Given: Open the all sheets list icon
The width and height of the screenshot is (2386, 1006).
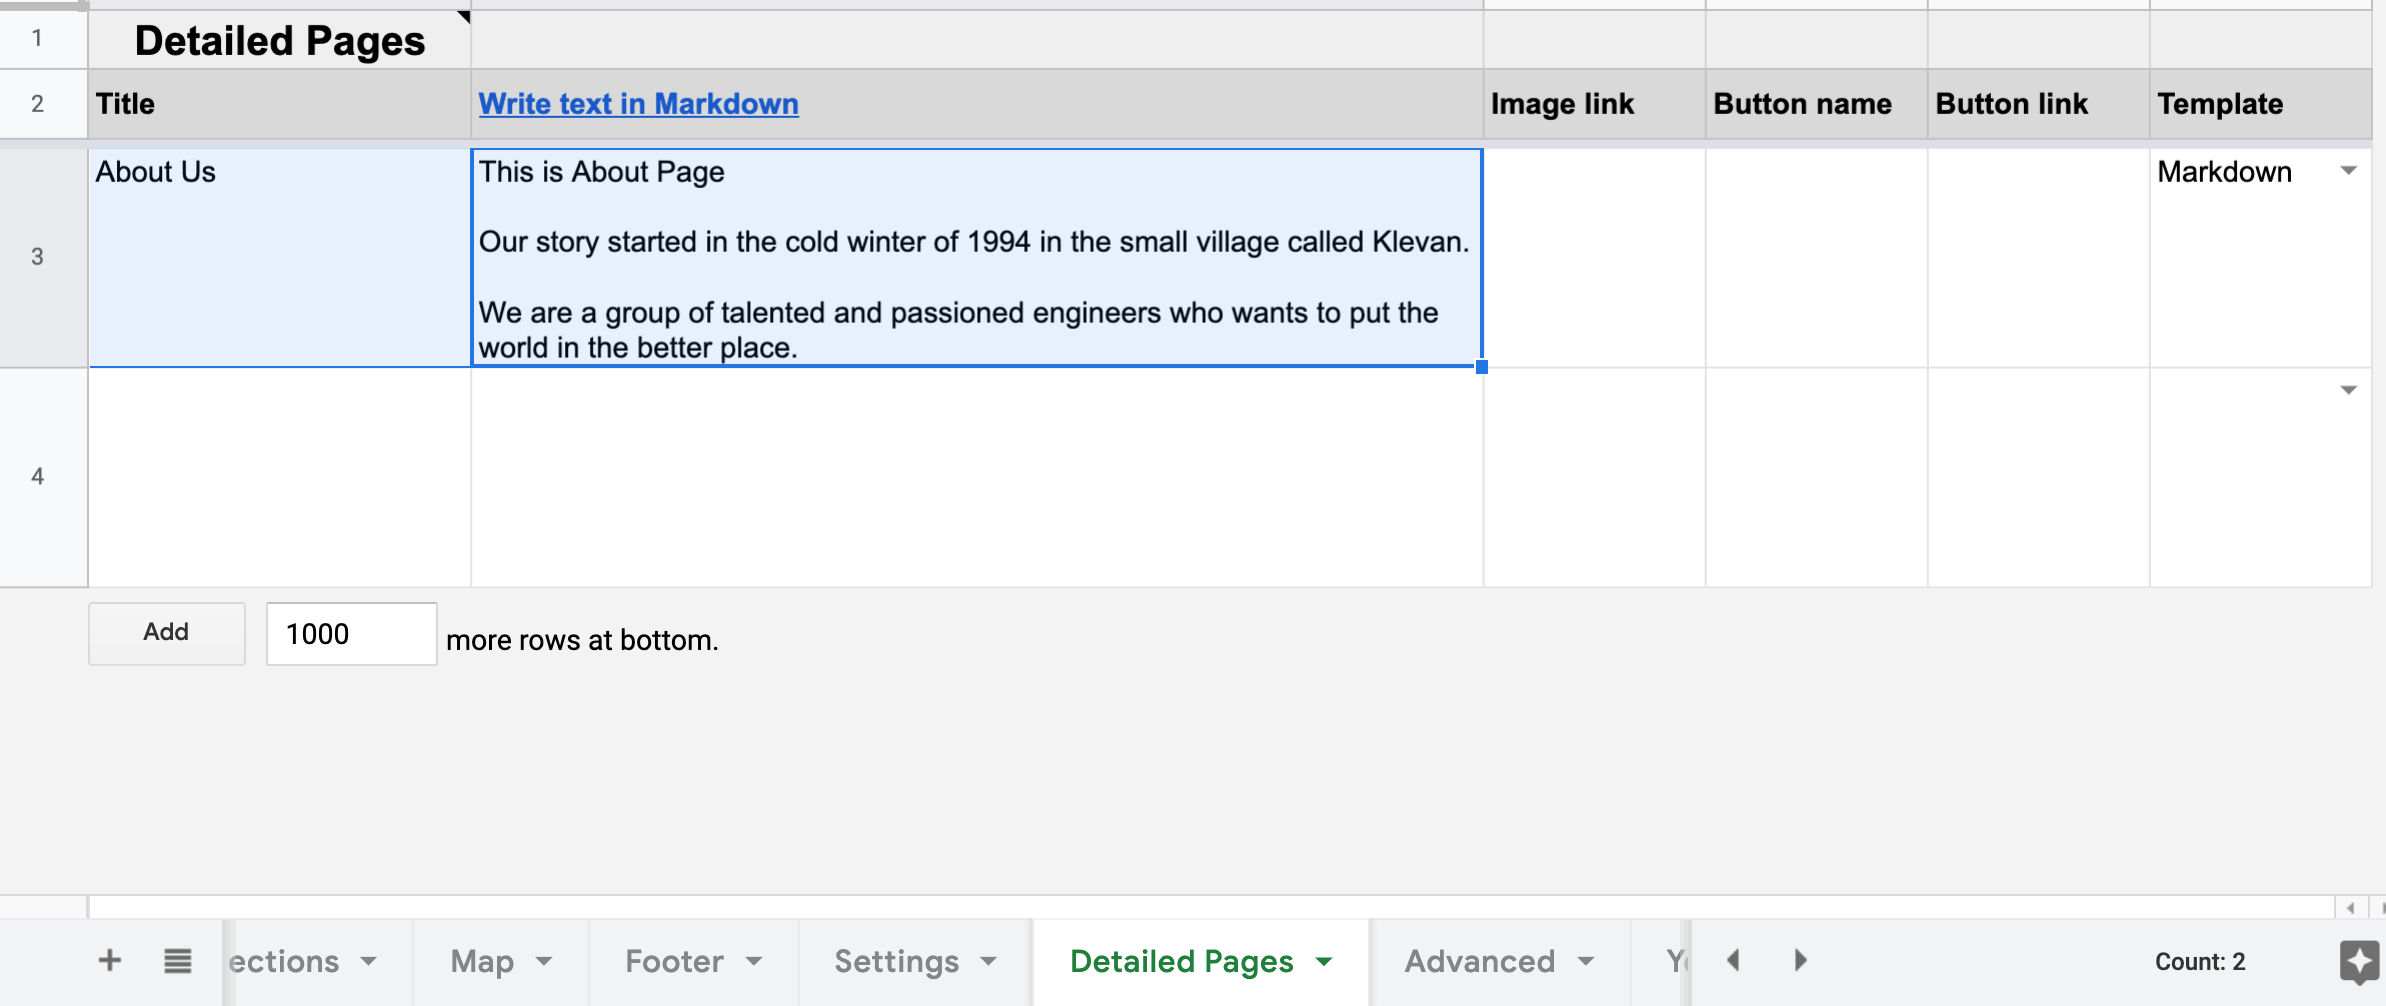Looking at the screenshot, I should point(178,961).
